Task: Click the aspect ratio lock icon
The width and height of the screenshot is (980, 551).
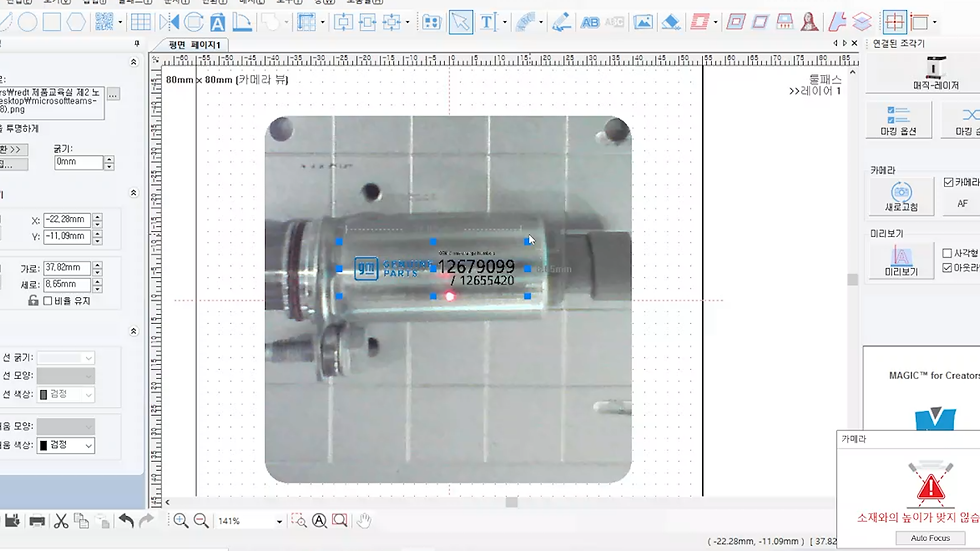Action: [x=33, y=300]
